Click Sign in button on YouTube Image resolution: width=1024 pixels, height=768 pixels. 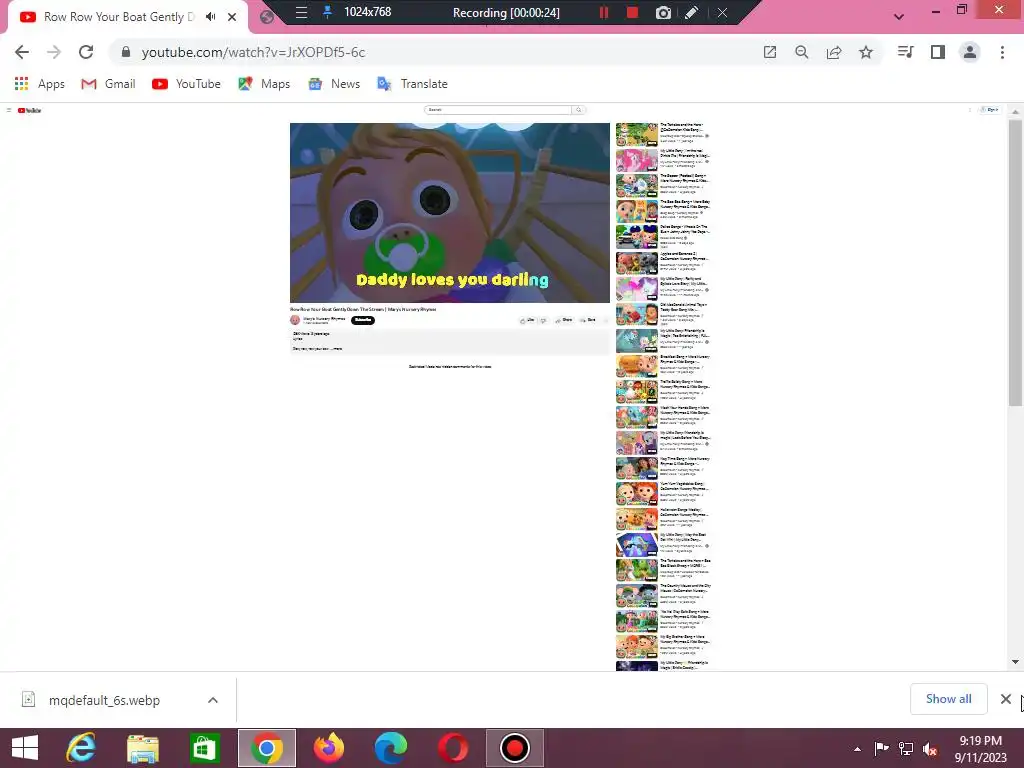pyautogui.click(x=991, y=110)
